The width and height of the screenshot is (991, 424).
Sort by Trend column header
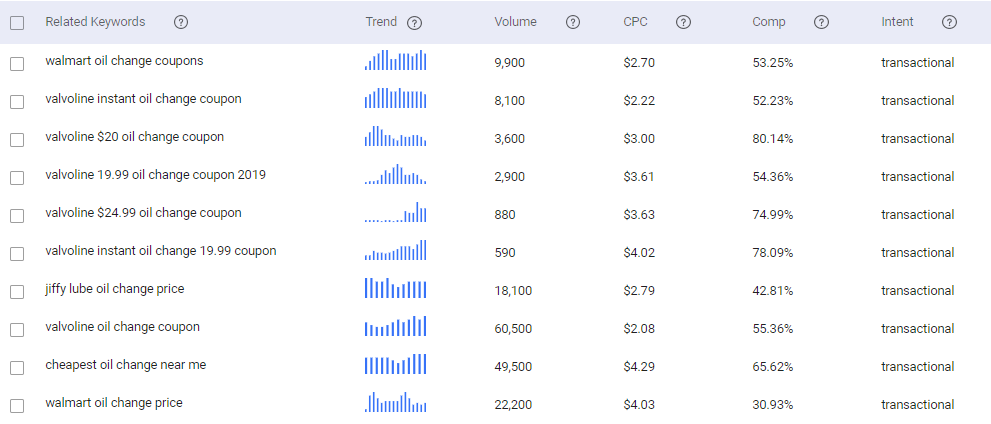(x=381, y=22)
